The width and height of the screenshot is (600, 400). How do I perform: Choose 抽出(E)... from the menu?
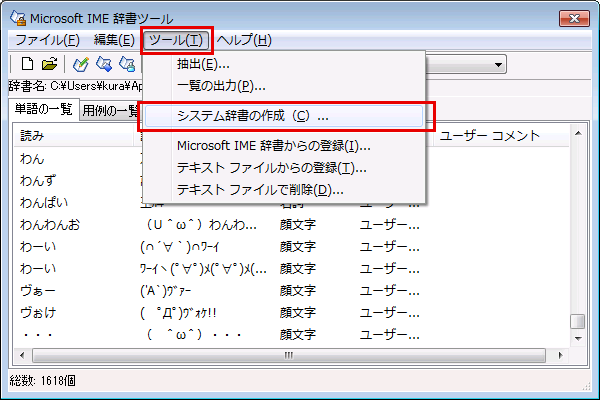[x=284, y=64]
